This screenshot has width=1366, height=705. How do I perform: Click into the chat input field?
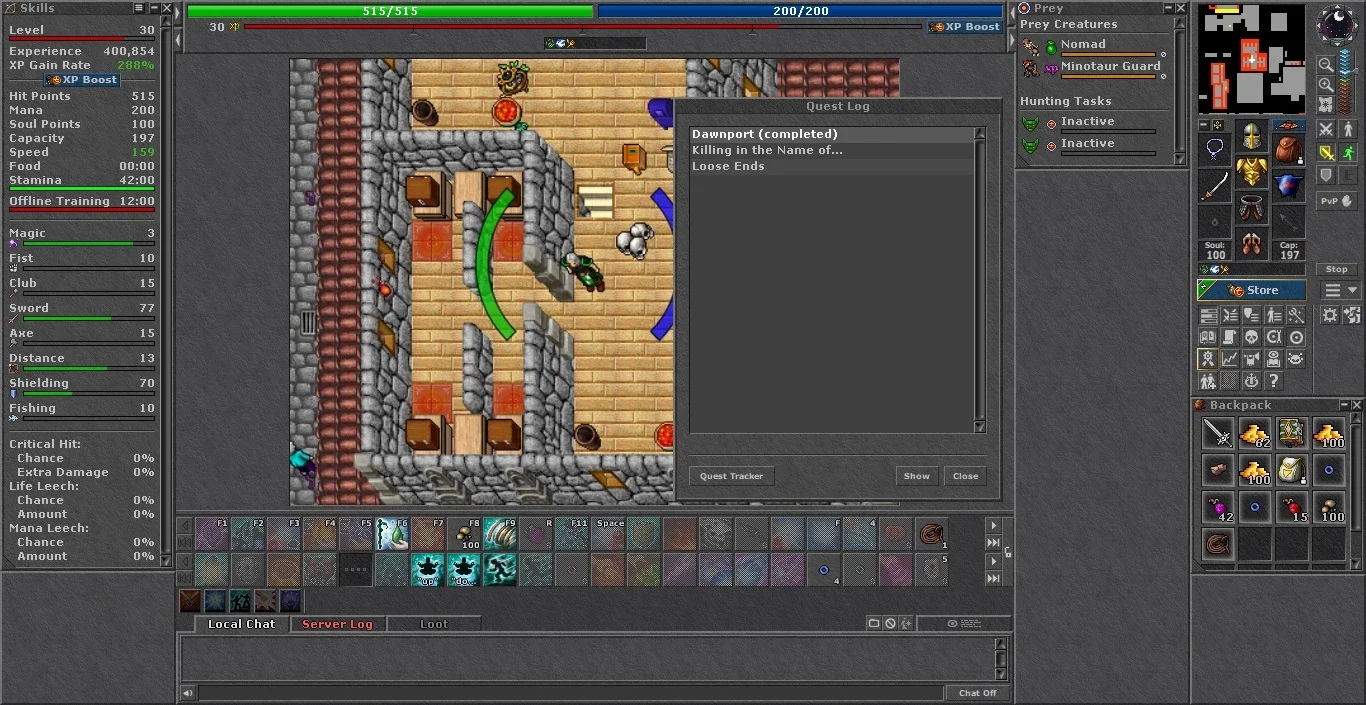coord(570,693)
